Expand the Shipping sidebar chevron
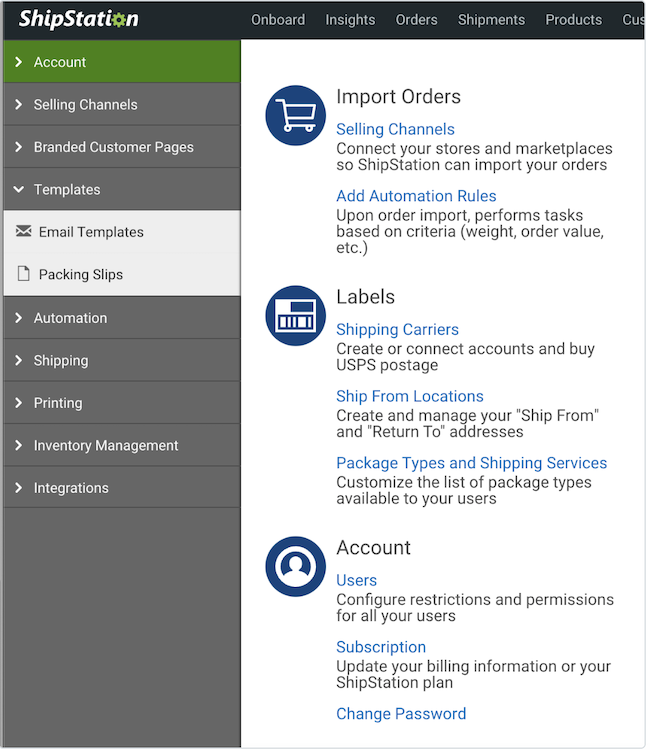The image size is (650, 750). tap(18, 361)
